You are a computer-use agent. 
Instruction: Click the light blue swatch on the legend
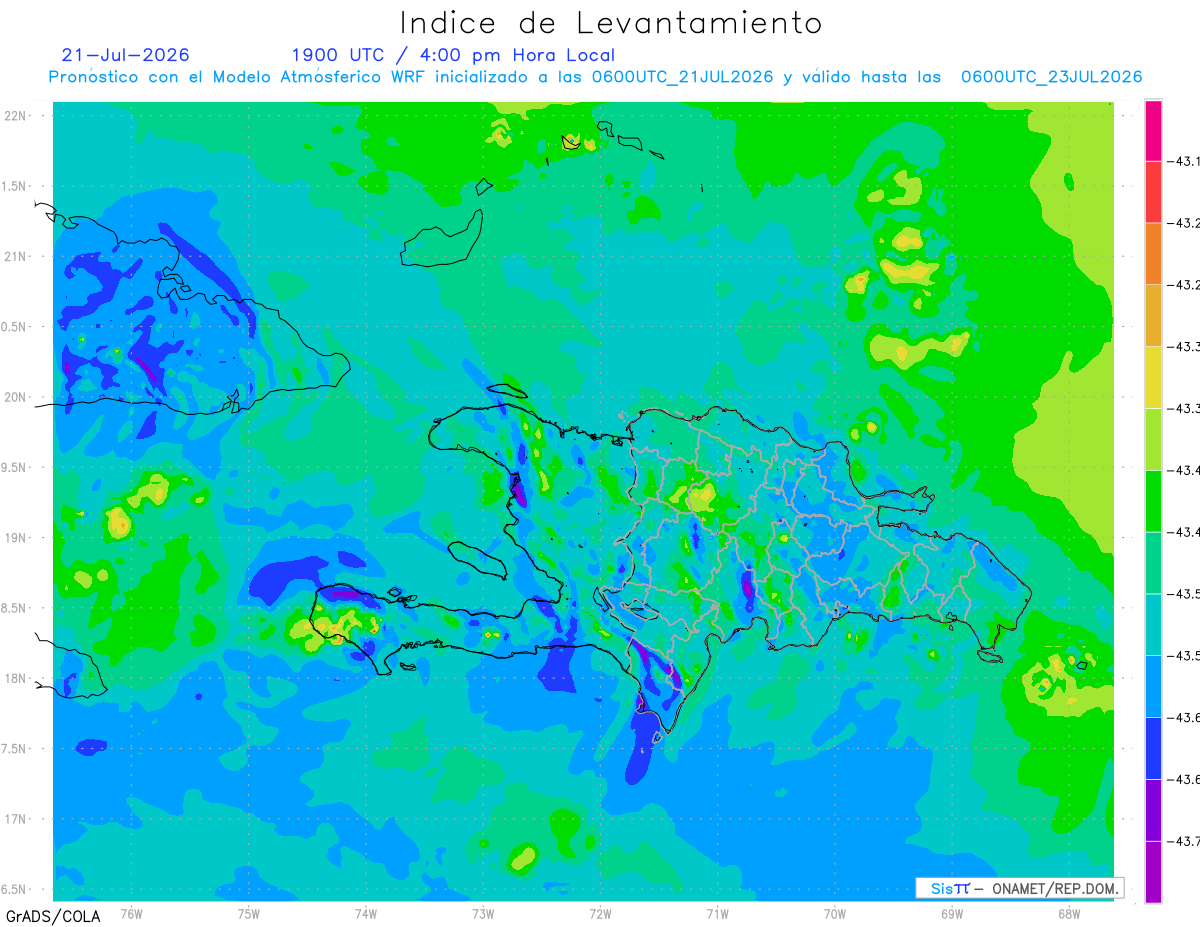pyautogui.click(x=1153, y=686)
